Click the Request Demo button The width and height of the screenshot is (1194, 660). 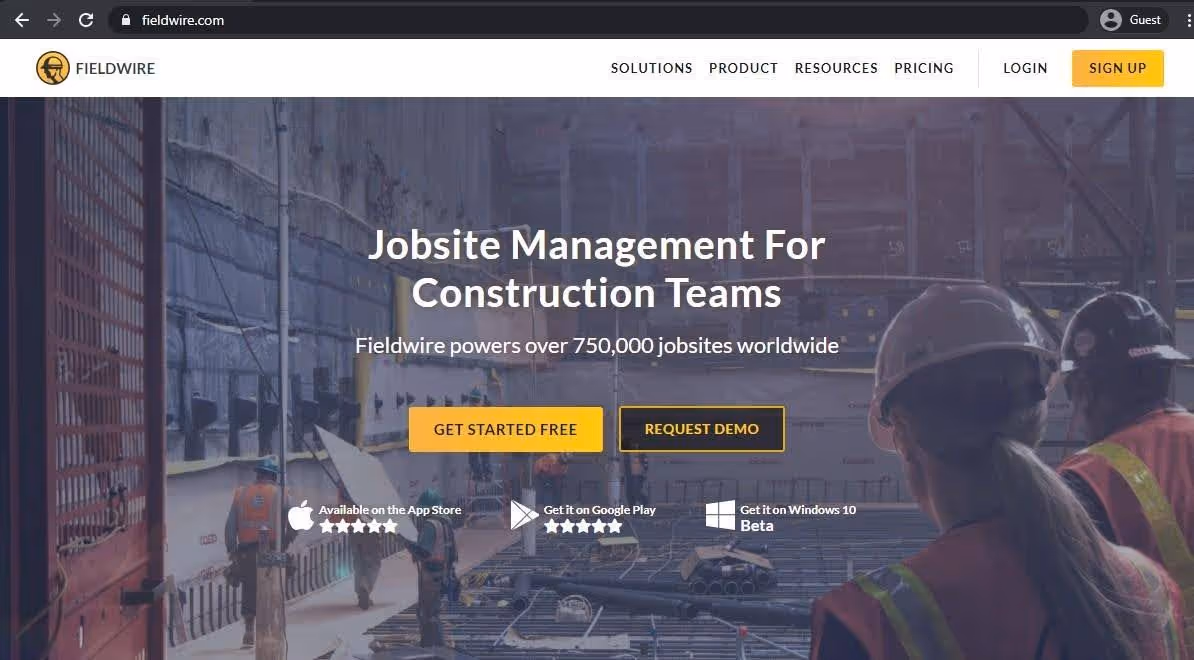point(701,429)
